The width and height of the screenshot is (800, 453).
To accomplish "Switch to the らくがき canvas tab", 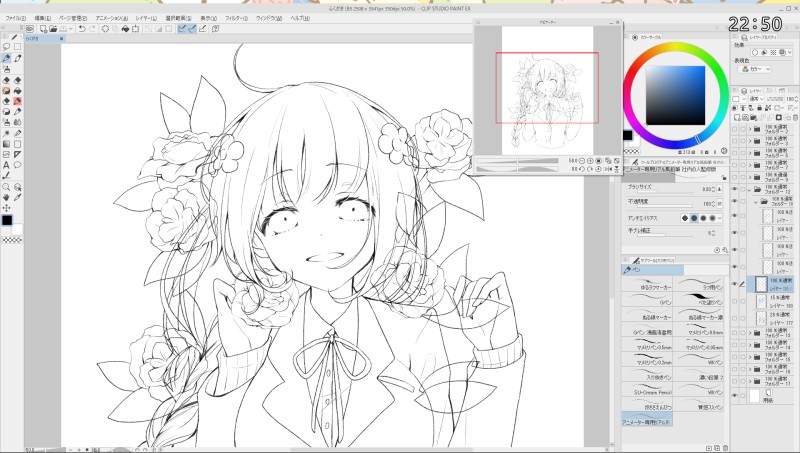I will click(43, 38).
